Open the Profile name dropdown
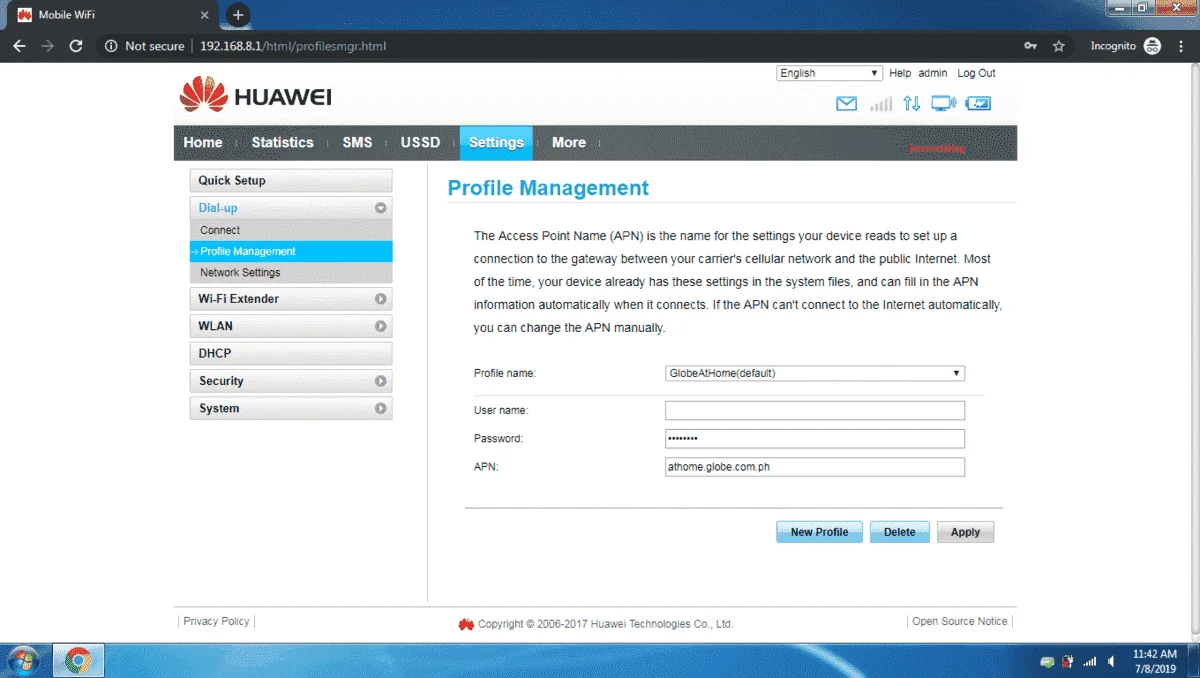Viewport: 1200px width, 678px height. tap(815, 373)
